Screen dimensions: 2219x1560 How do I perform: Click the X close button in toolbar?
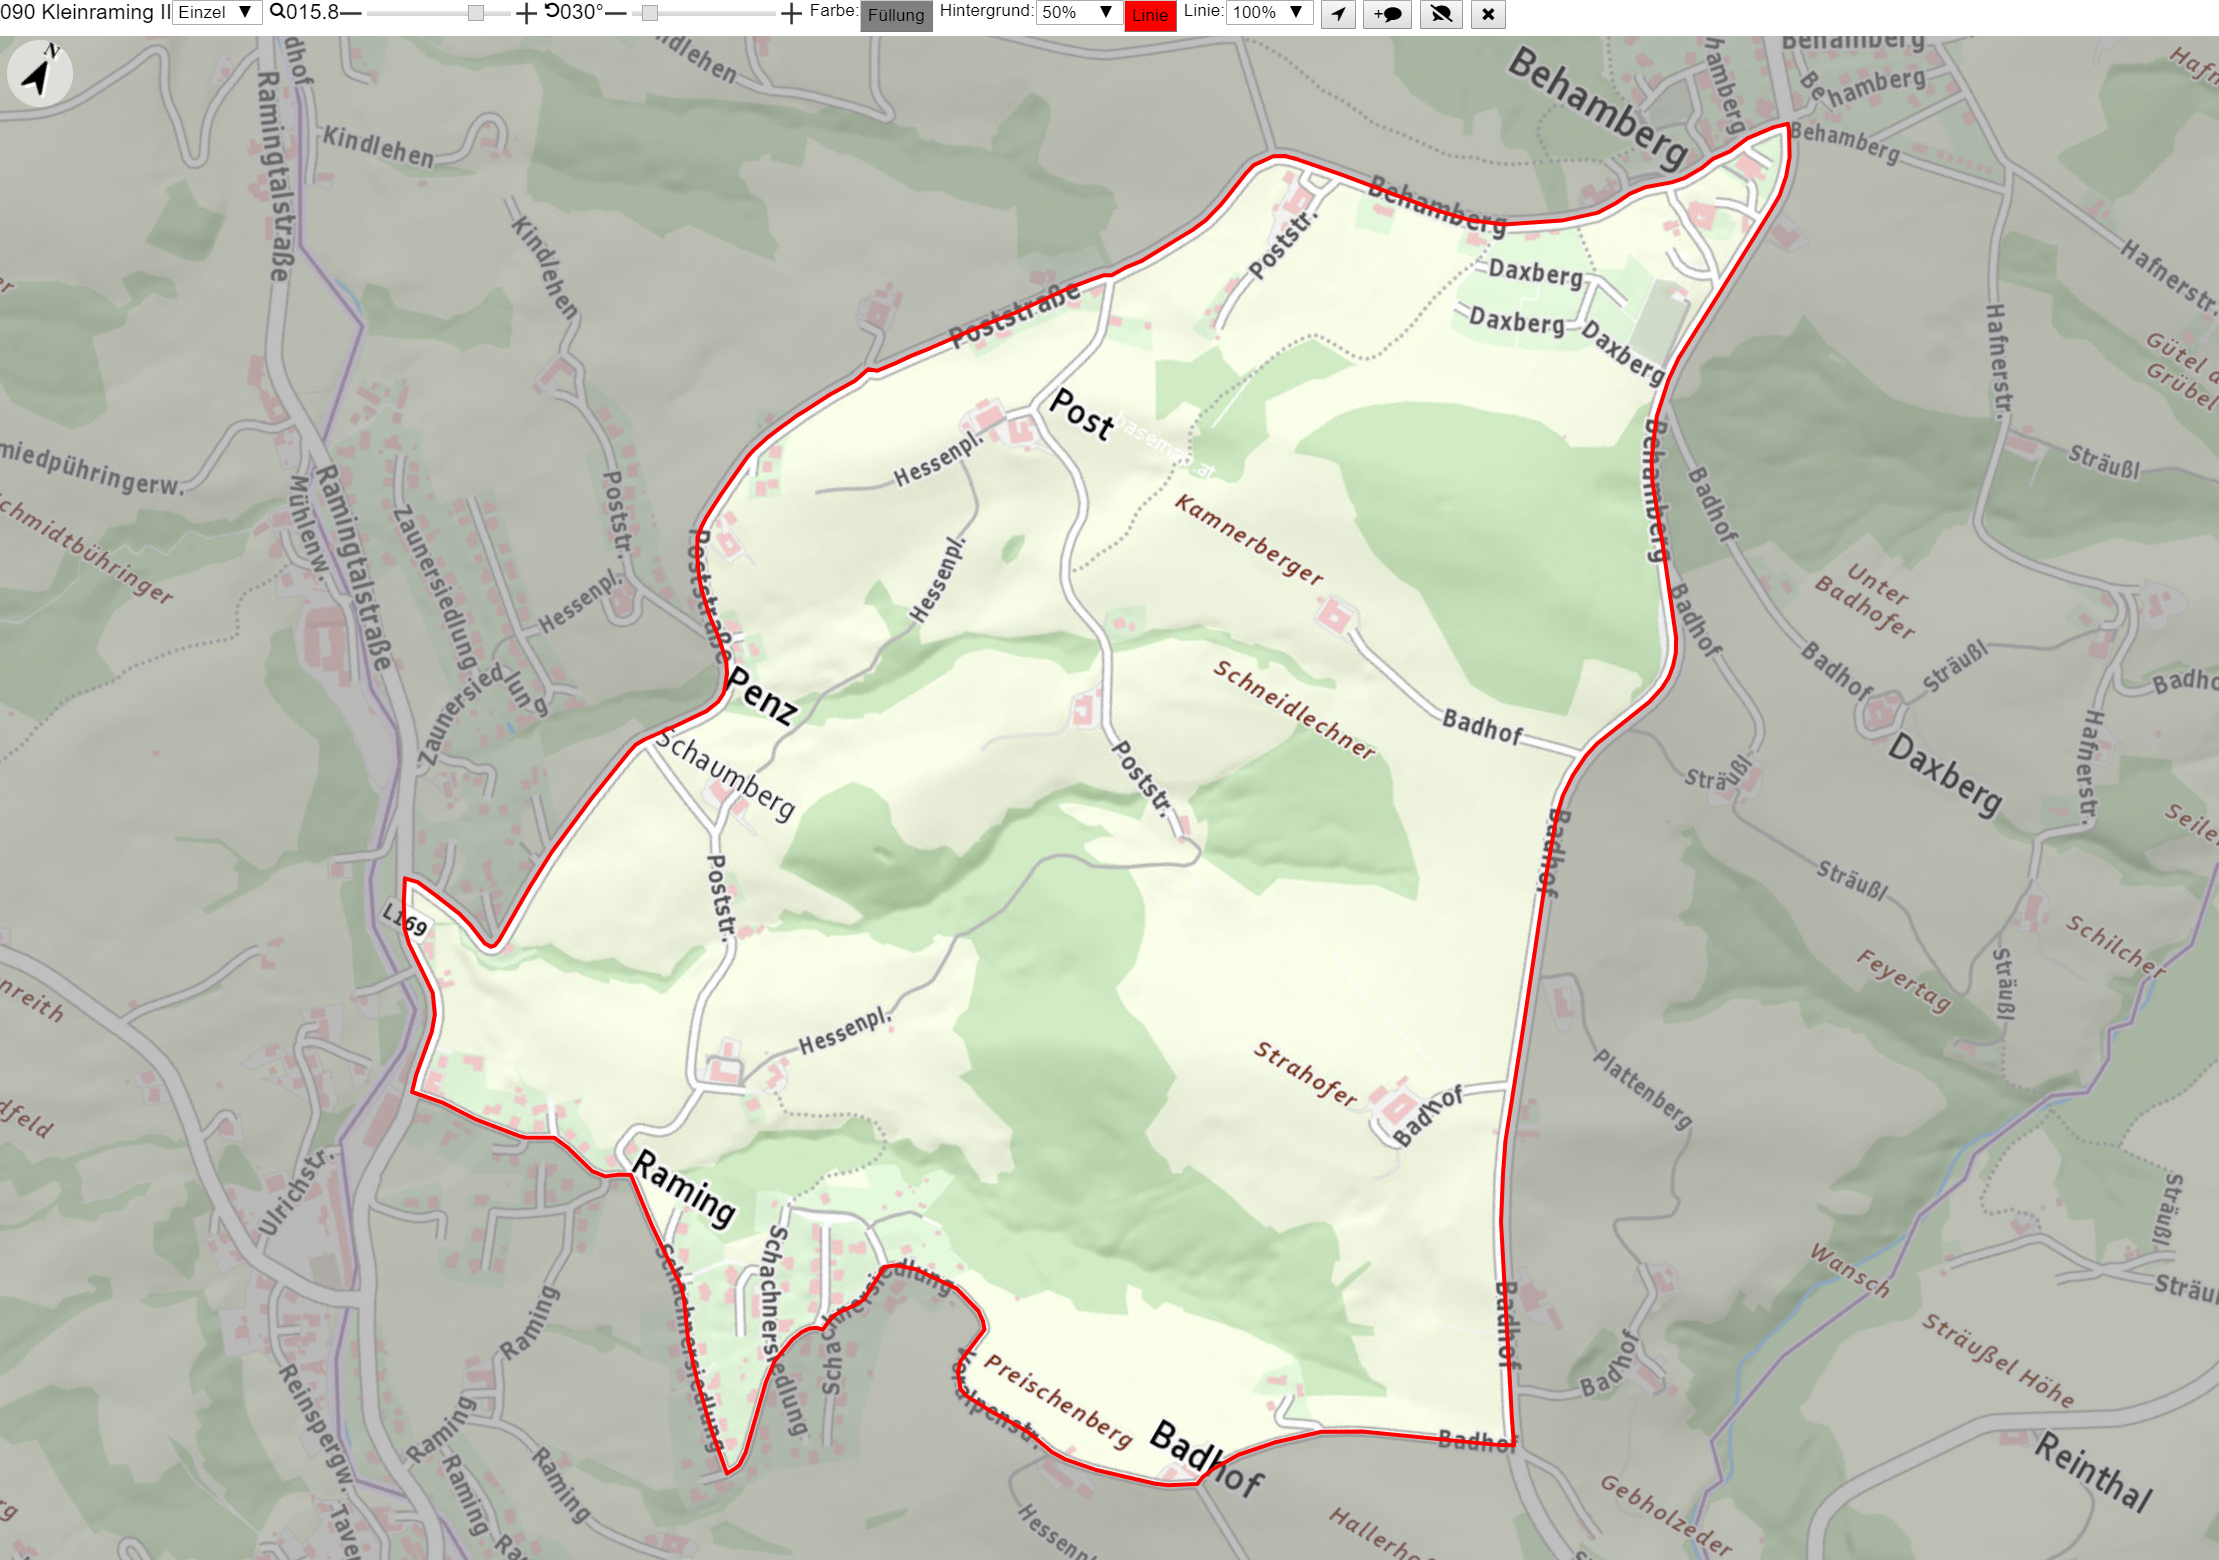tap(1488, 14)
